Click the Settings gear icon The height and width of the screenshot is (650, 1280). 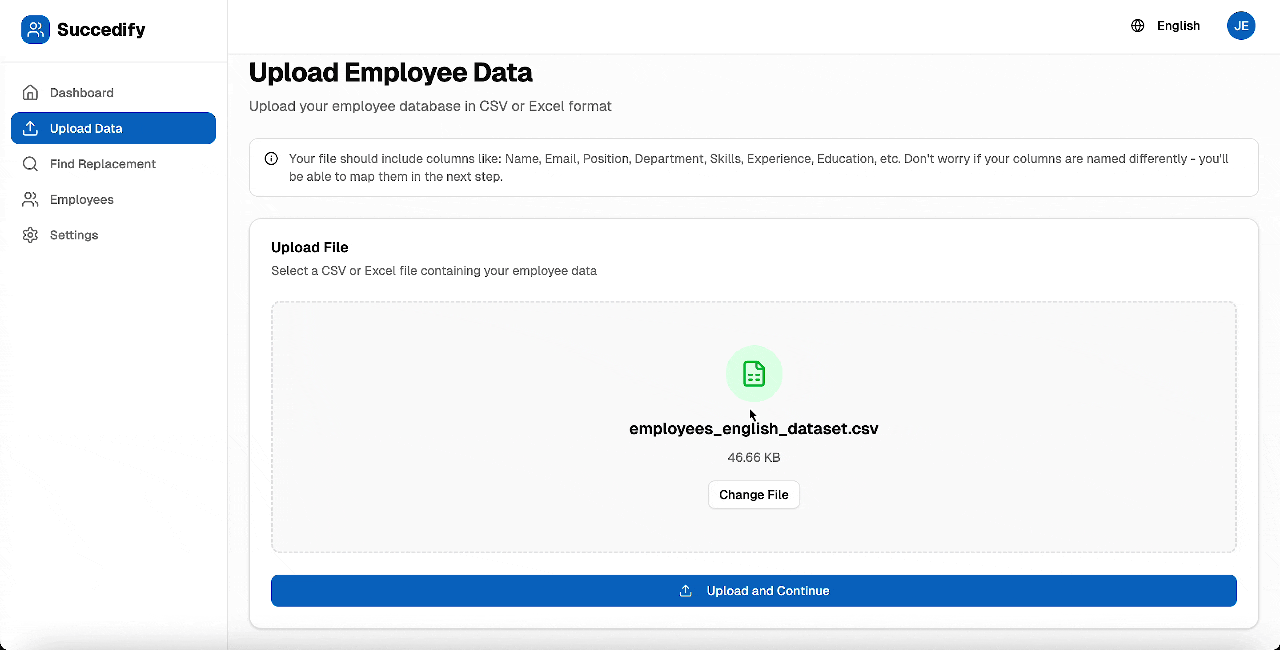[x=30, y=235]
